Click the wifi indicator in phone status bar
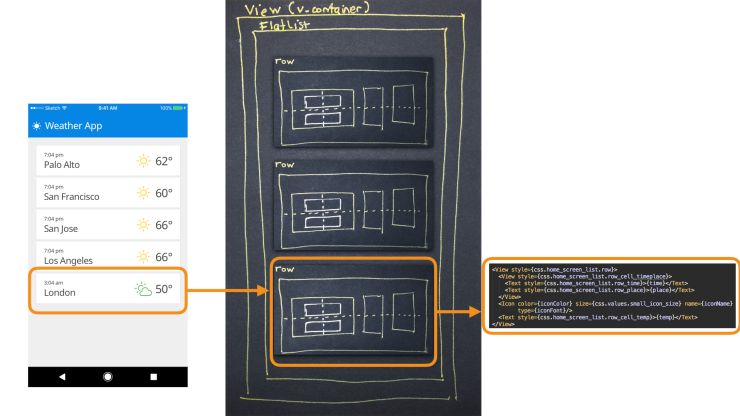The height and width of the screenshot is (416, 740). point(65,108)
